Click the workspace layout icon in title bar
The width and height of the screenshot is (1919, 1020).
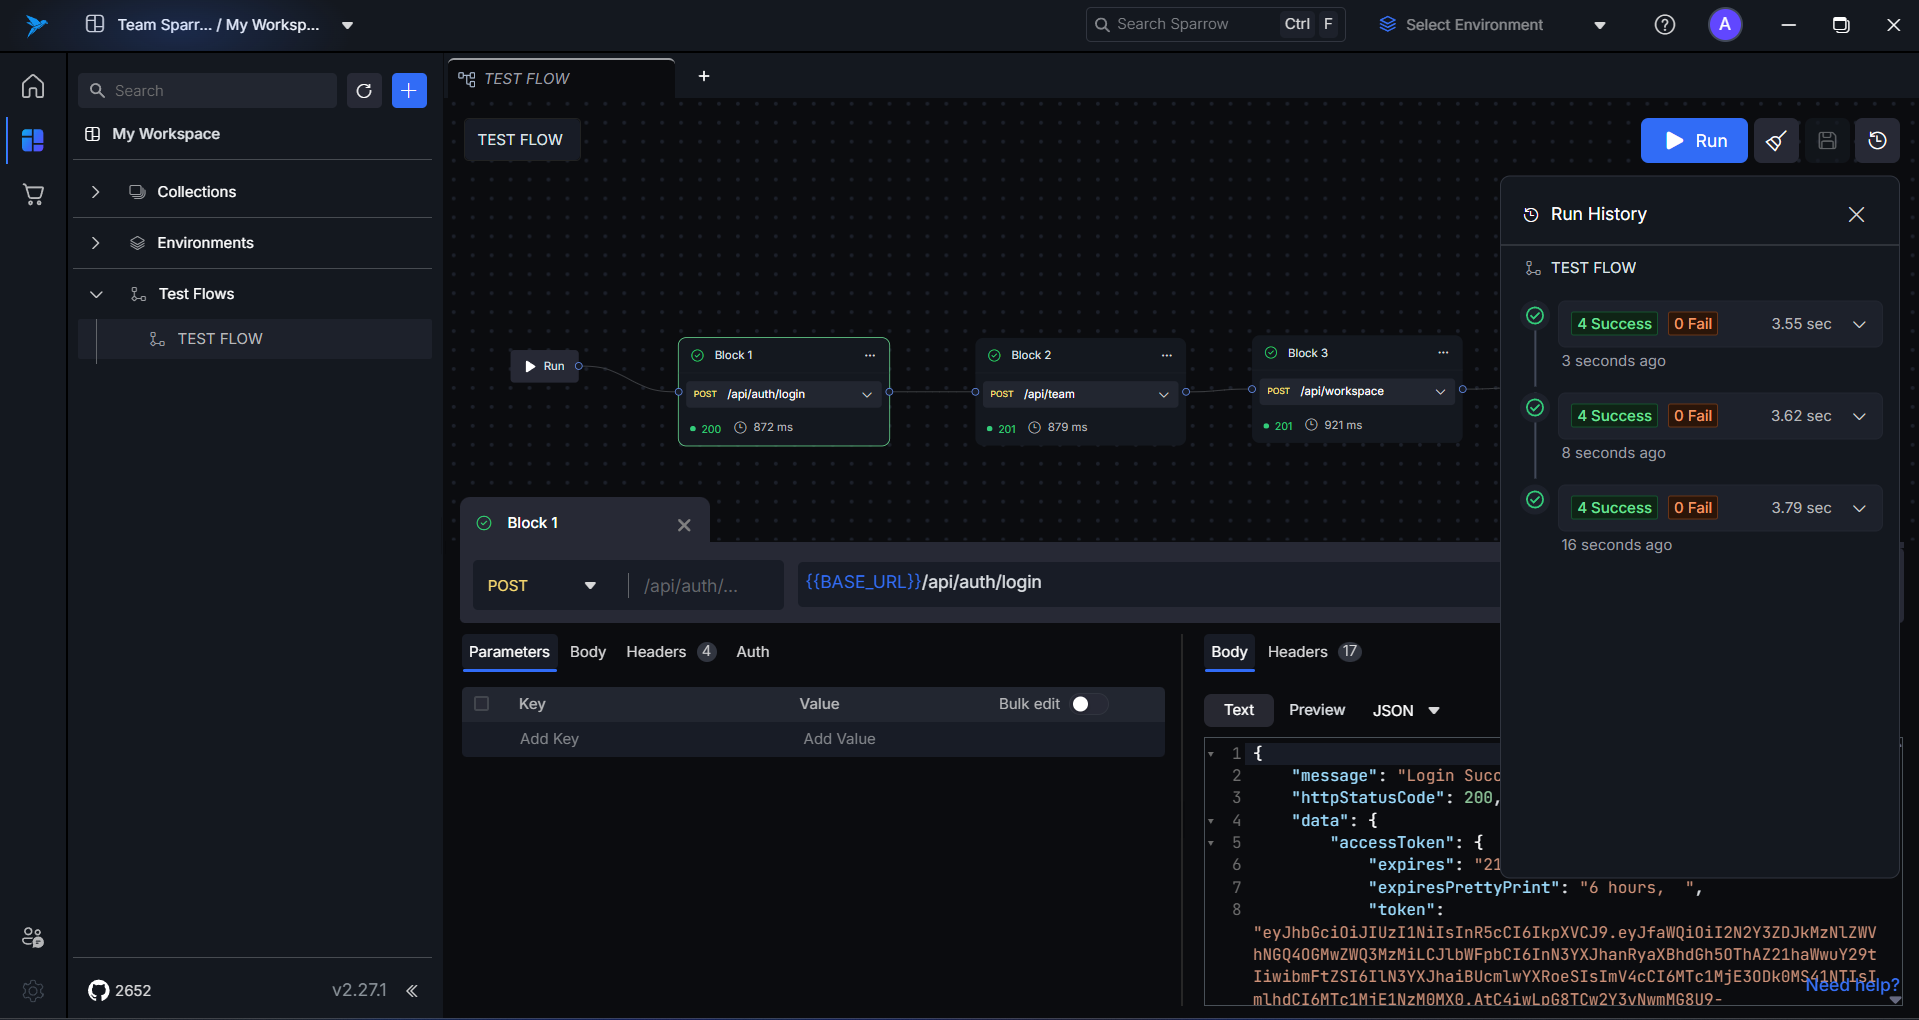(95, 24)
